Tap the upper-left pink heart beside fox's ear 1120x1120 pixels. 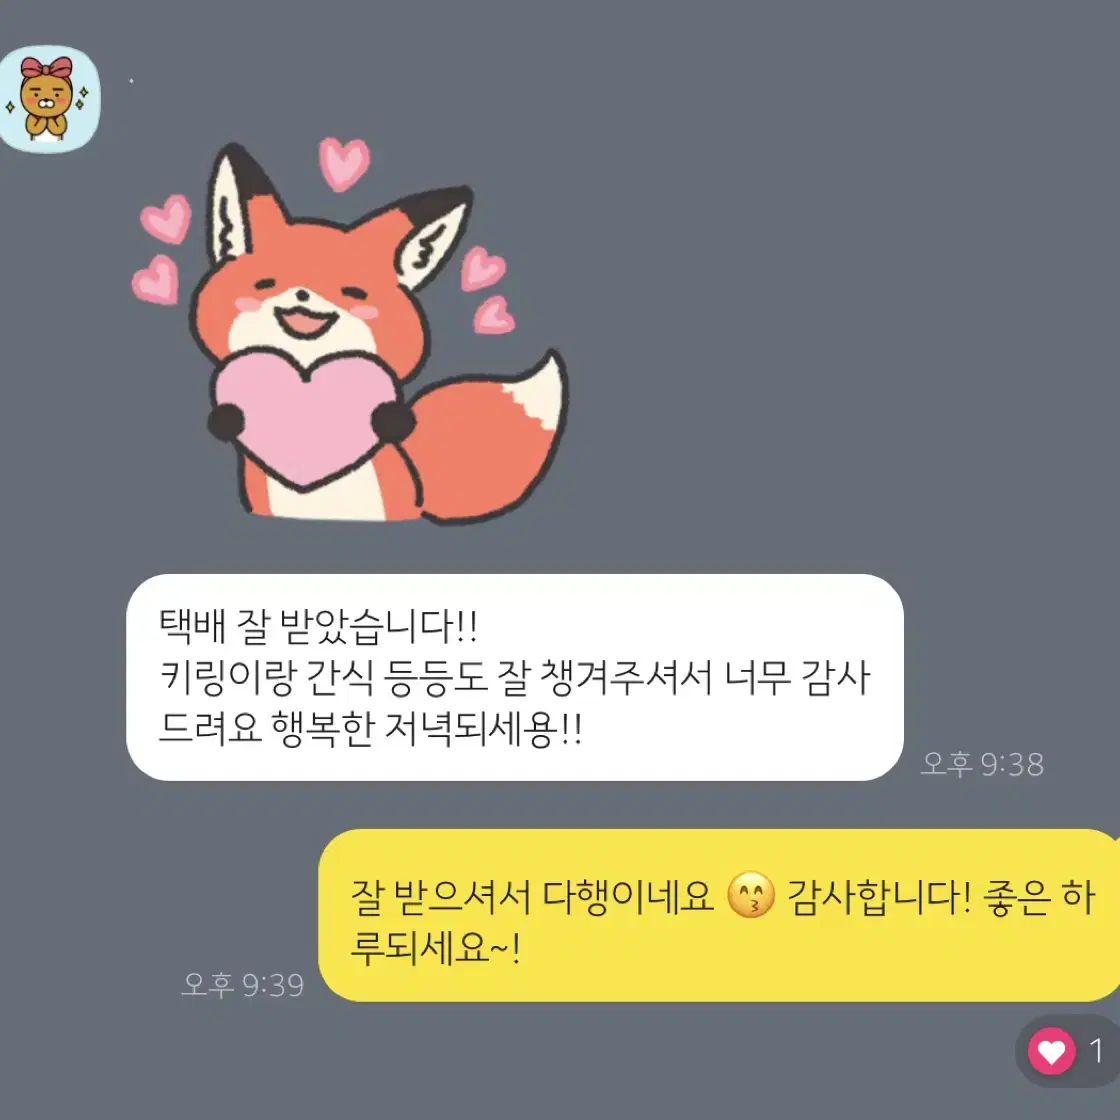(166, 219)
